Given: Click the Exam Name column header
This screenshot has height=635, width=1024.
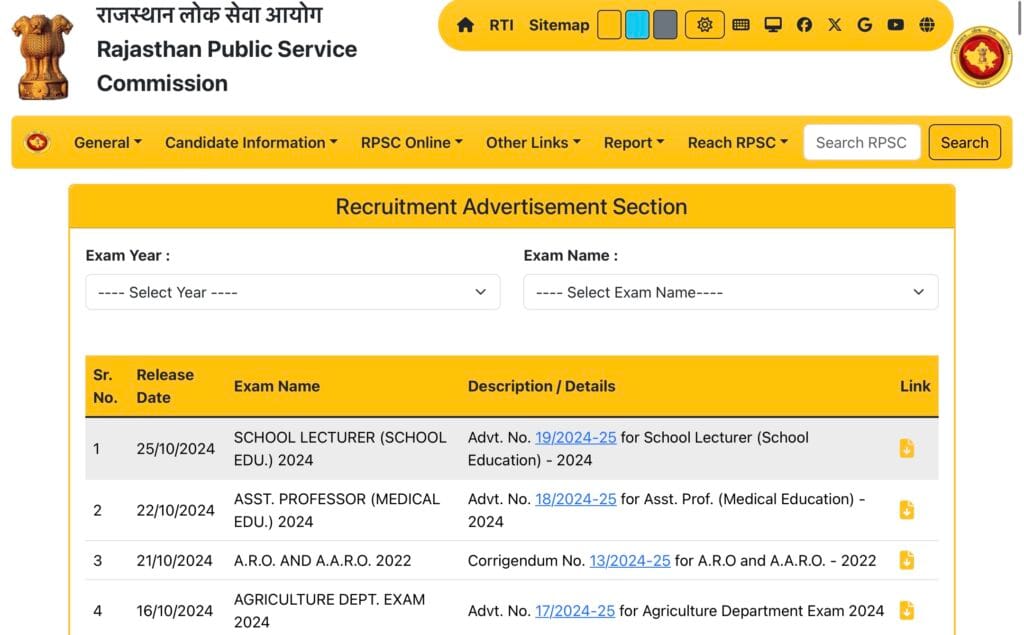Looking at the screenshot, I should [277, 386].
